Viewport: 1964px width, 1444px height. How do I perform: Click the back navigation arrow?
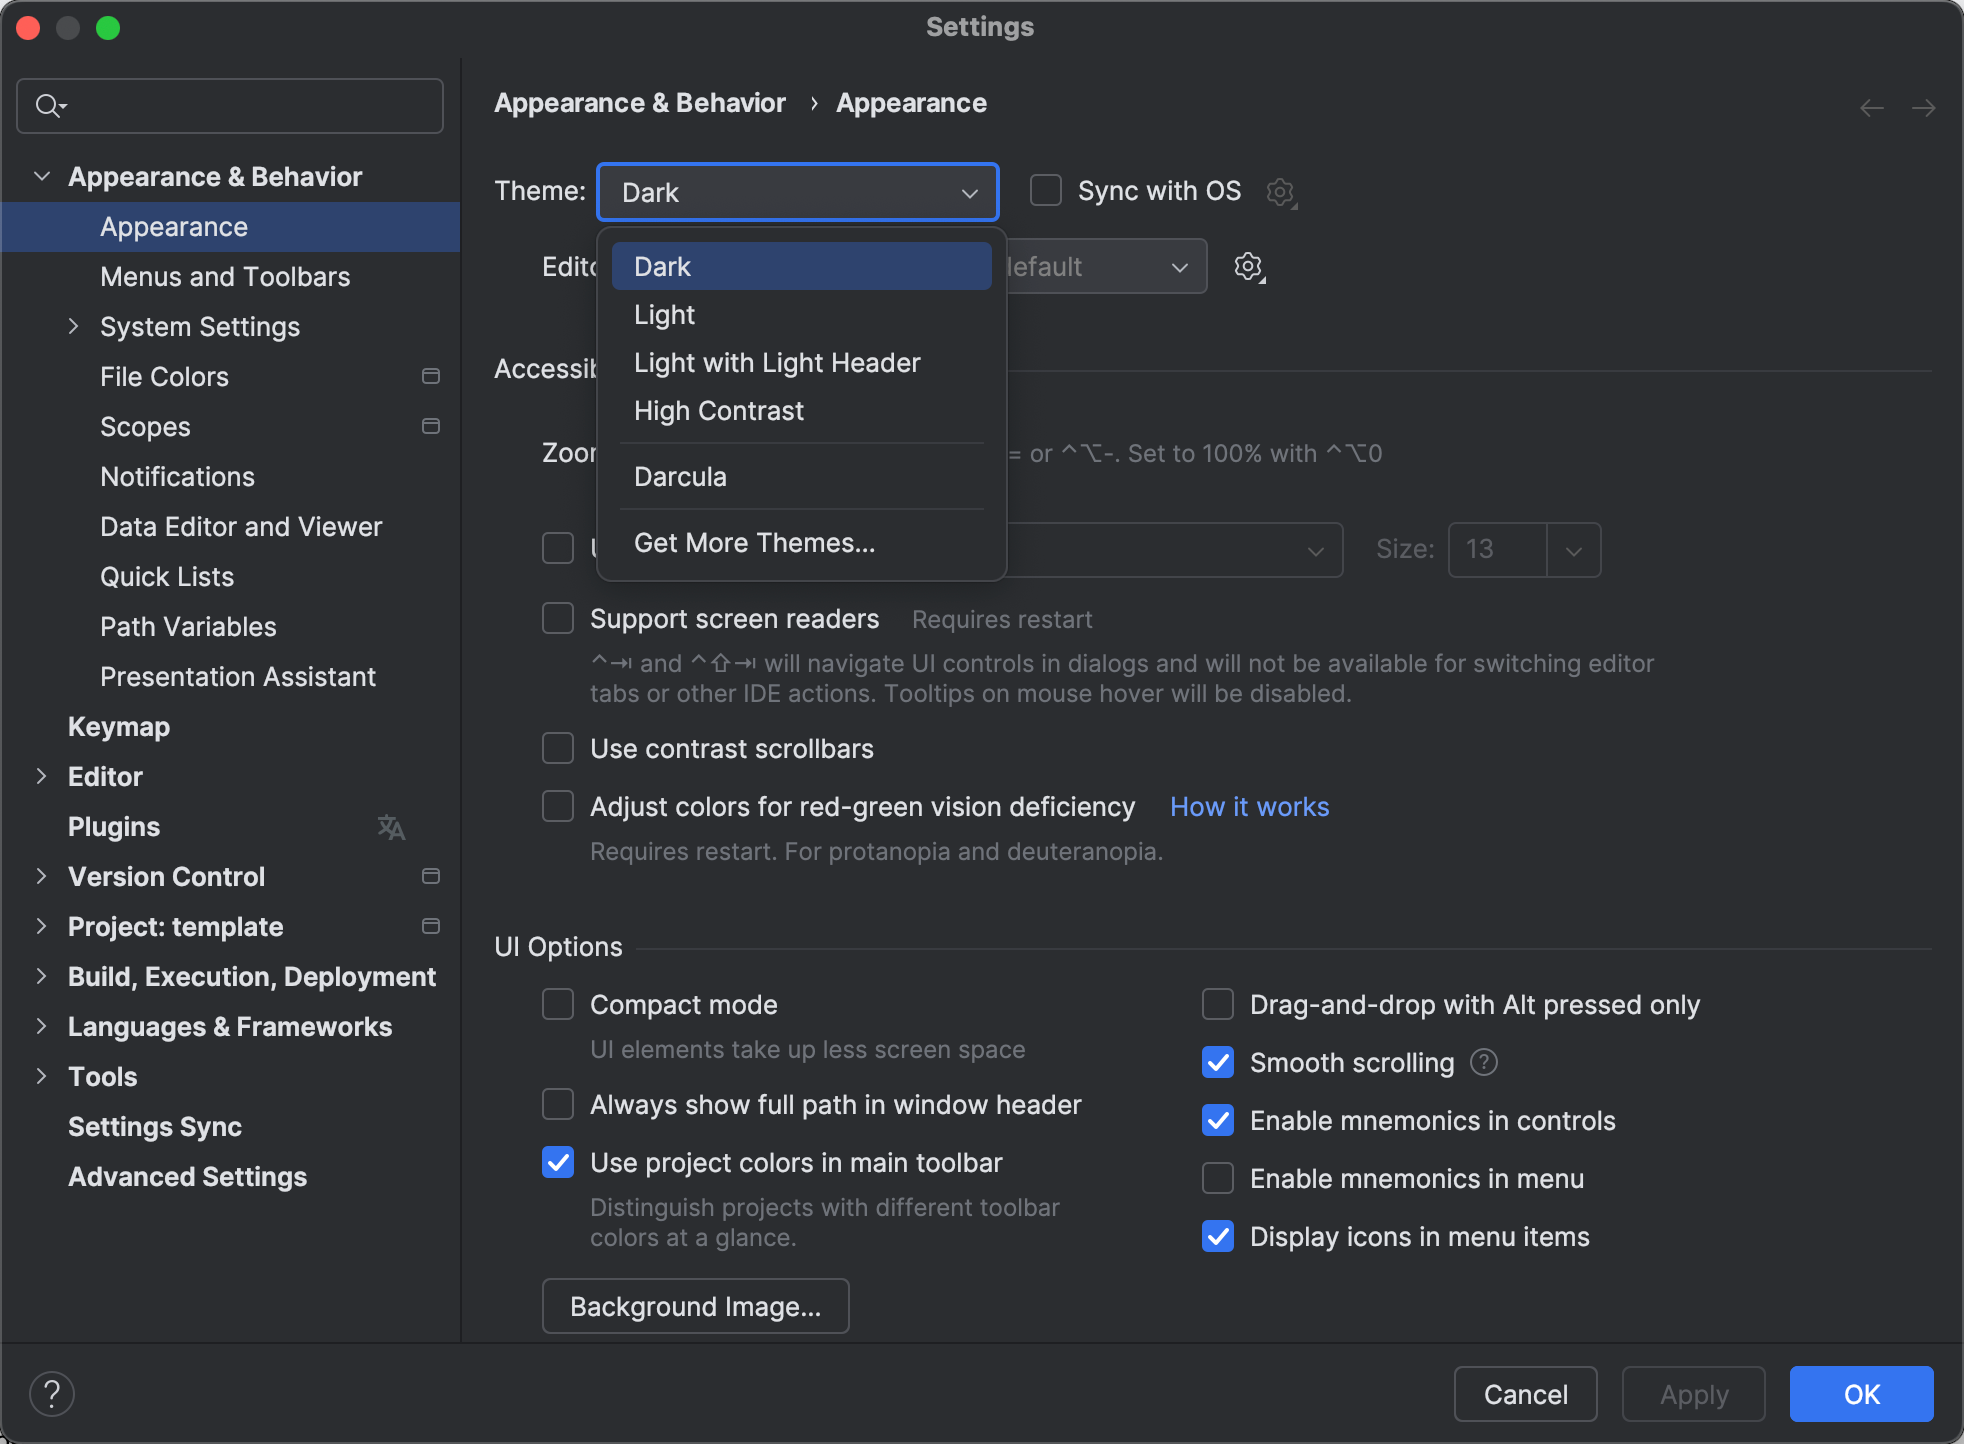point(1871,107)
